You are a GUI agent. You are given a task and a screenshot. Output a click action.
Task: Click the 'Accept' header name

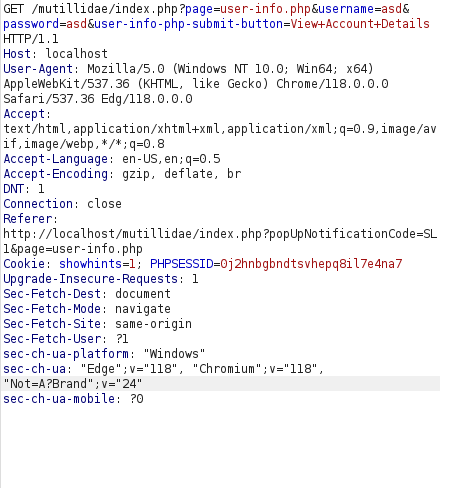[x=24, y=114]
